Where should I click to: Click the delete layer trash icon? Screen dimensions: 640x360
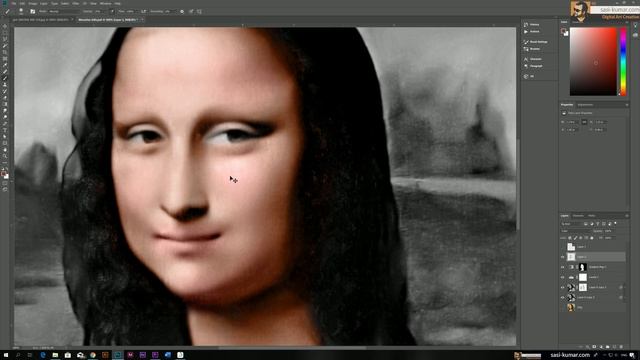point(621,347)
